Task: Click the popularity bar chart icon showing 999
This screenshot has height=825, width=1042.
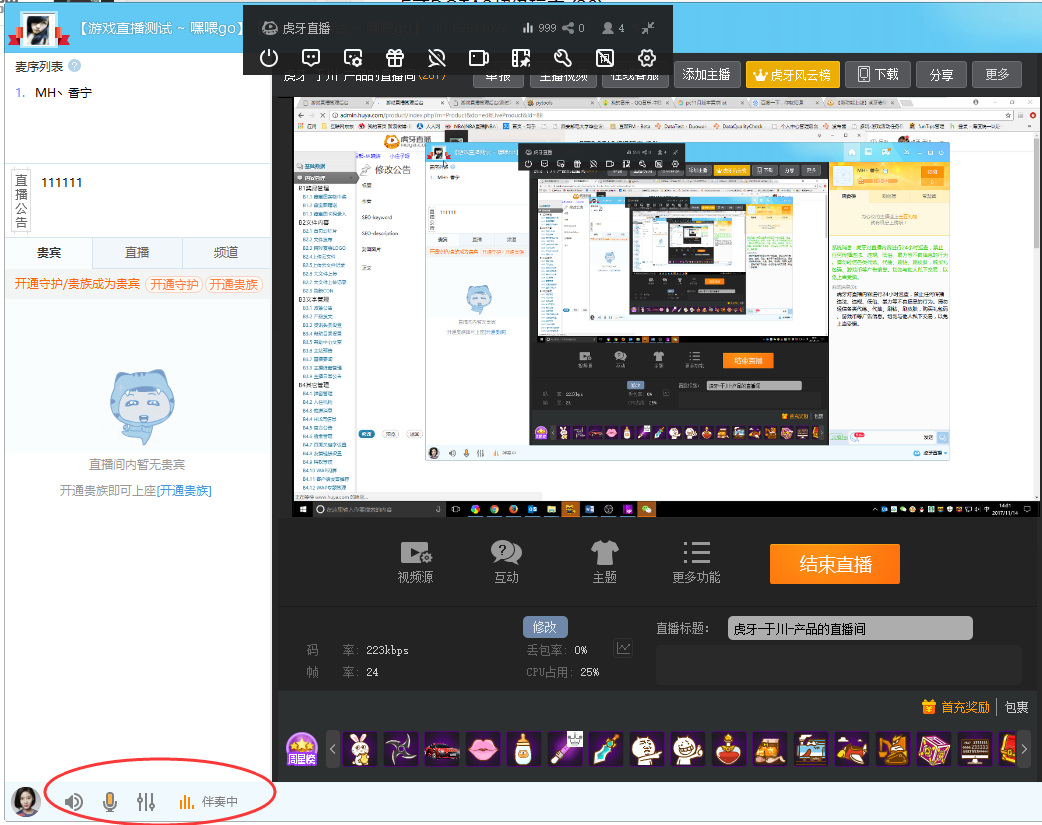Action: pos(528,28)
